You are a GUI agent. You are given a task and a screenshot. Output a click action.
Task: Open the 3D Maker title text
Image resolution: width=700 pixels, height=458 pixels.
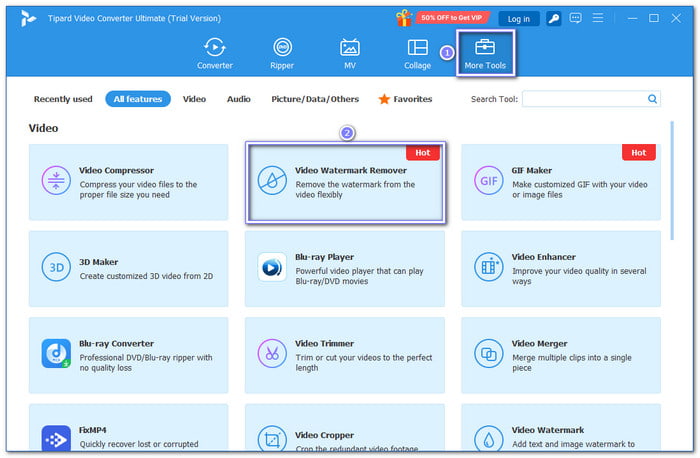[x=99, y=262]
